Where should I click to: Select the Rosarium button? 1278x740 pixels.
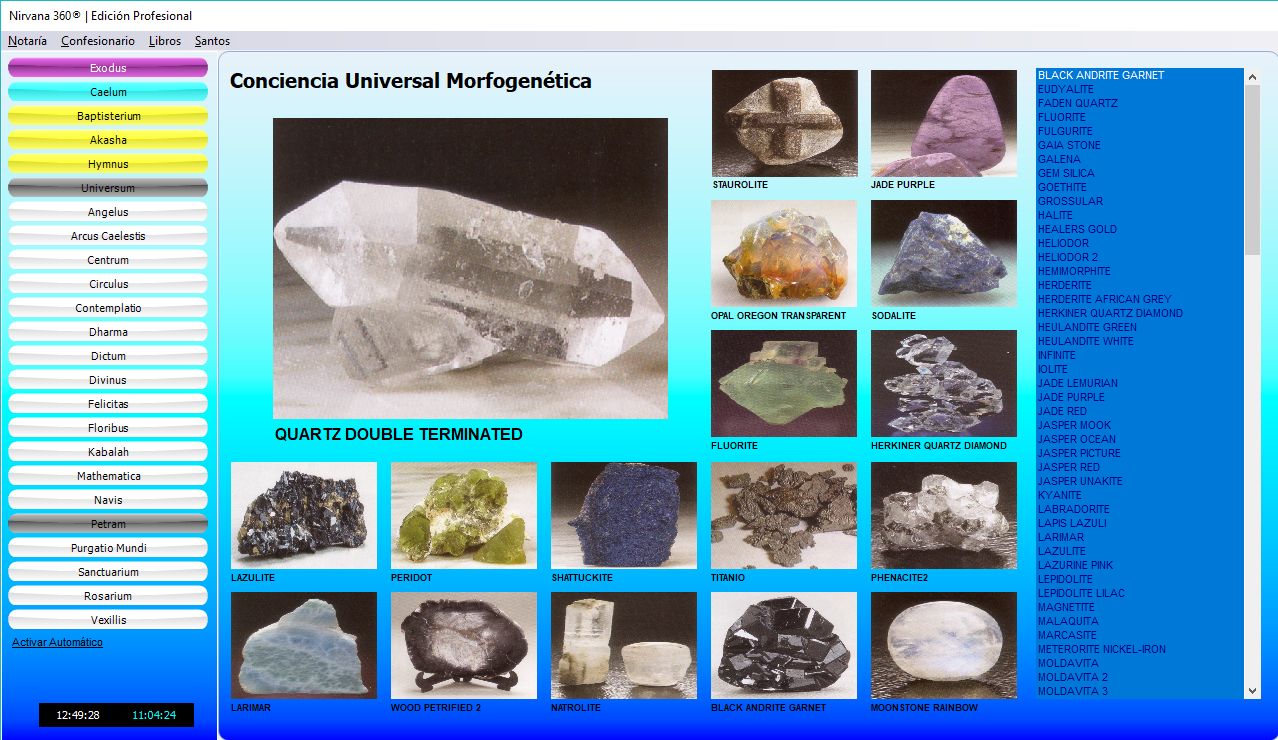coord(108,596)
